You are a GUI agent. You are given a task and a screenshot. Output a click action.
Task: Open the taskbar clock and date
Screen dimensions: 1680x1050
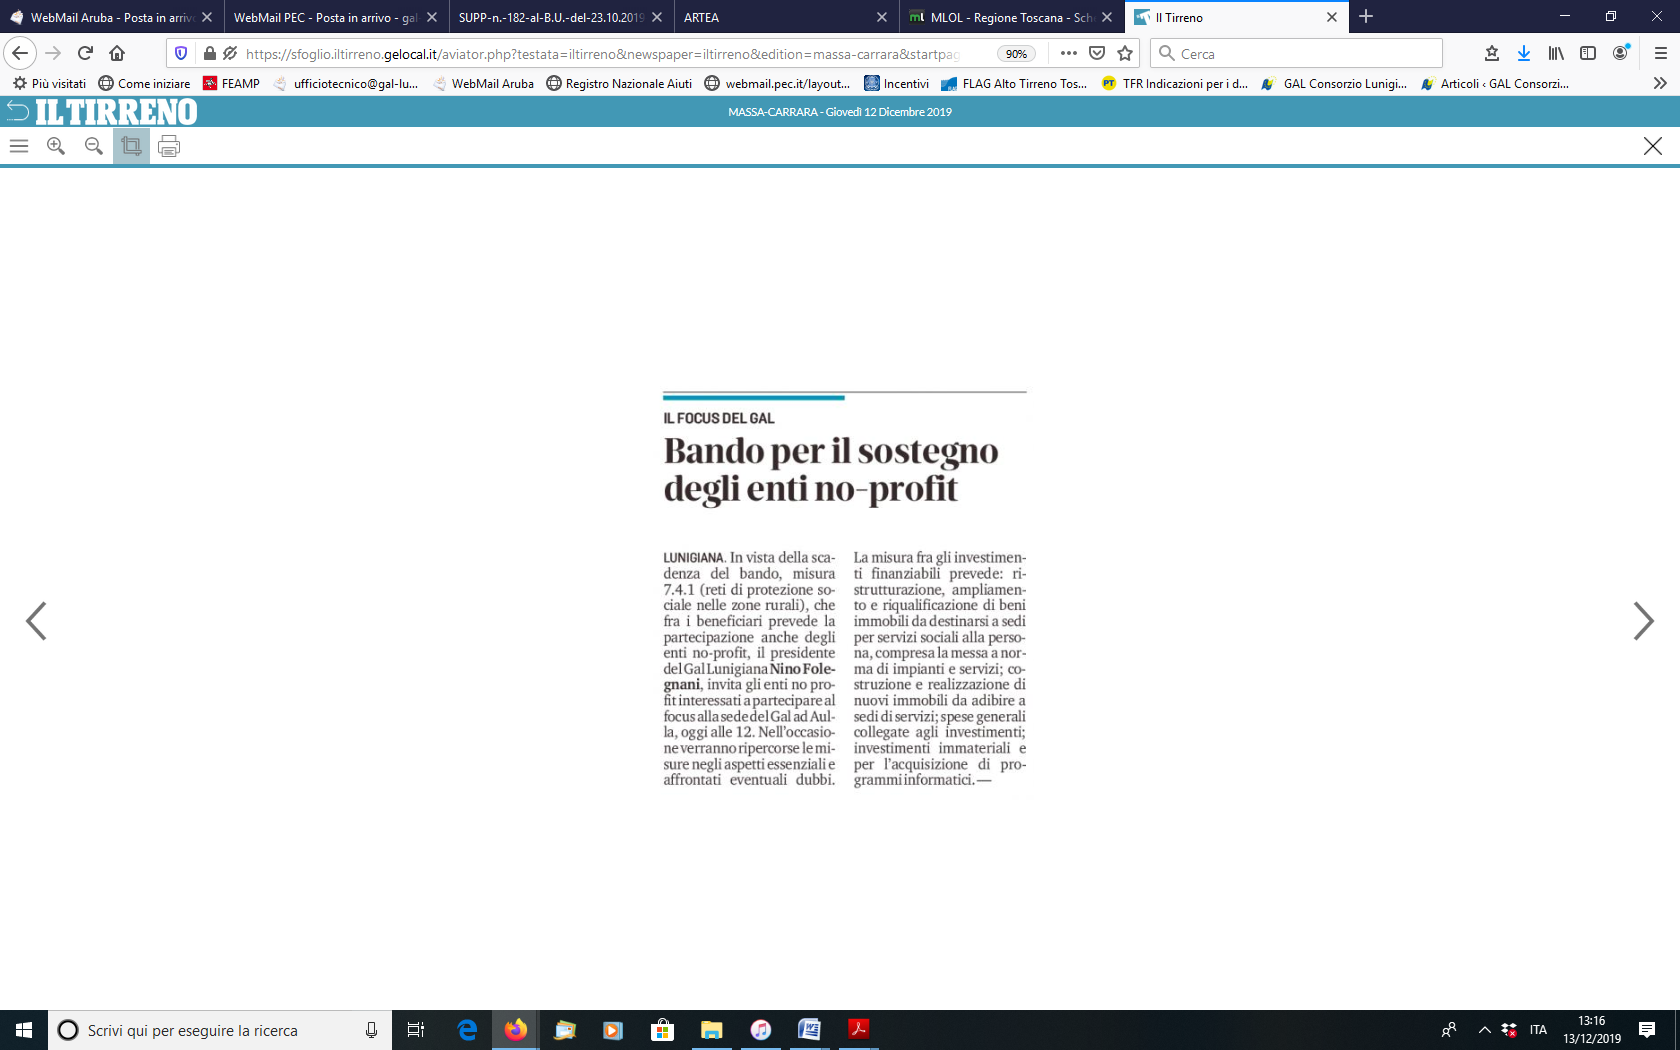[1592, 1030]
